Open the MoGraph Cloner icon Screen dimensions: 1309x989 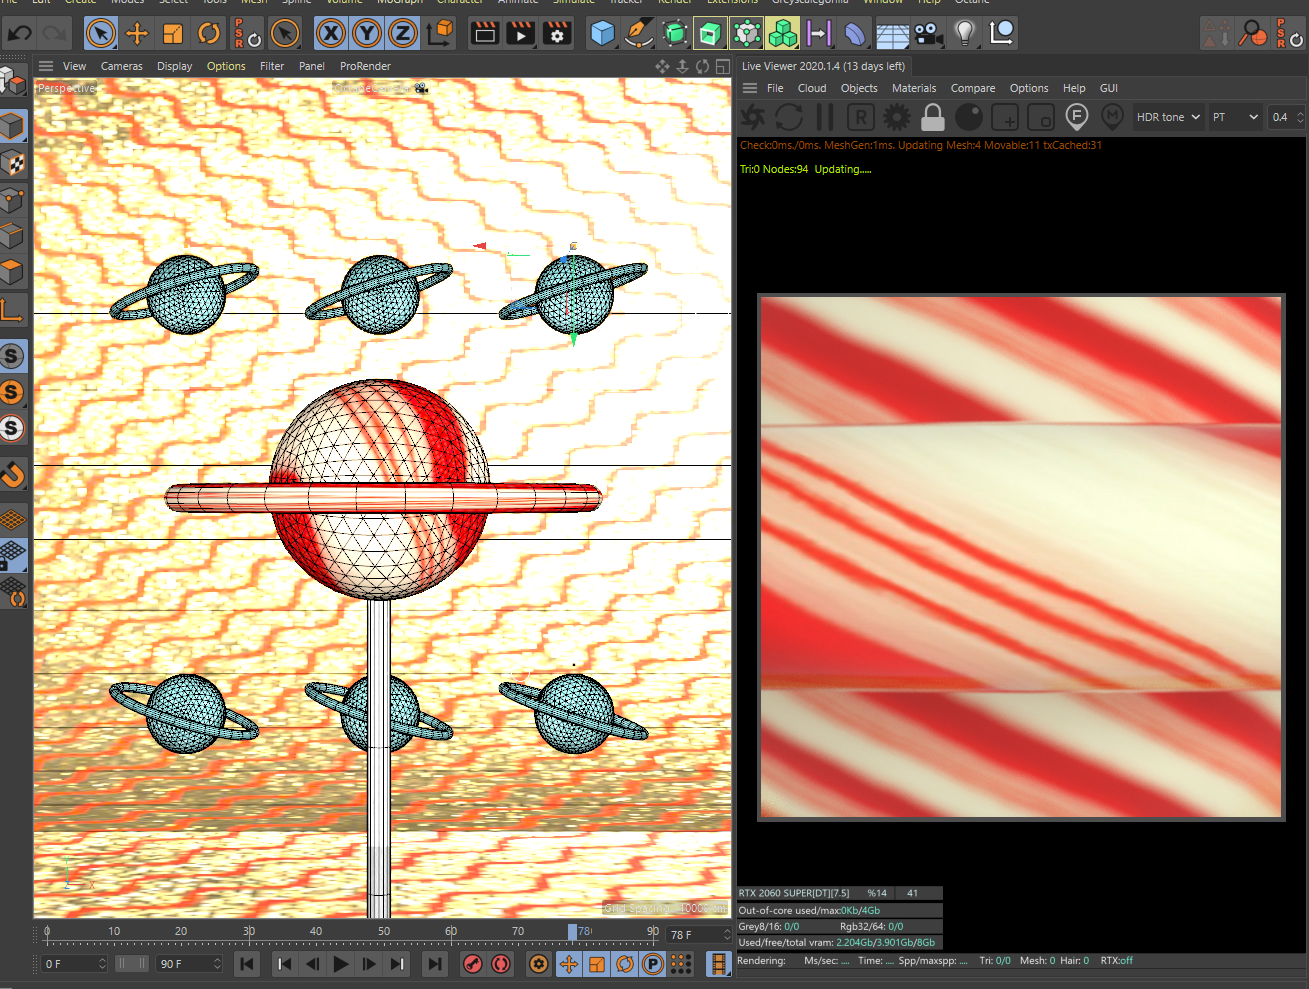click(x=783, y=33)
